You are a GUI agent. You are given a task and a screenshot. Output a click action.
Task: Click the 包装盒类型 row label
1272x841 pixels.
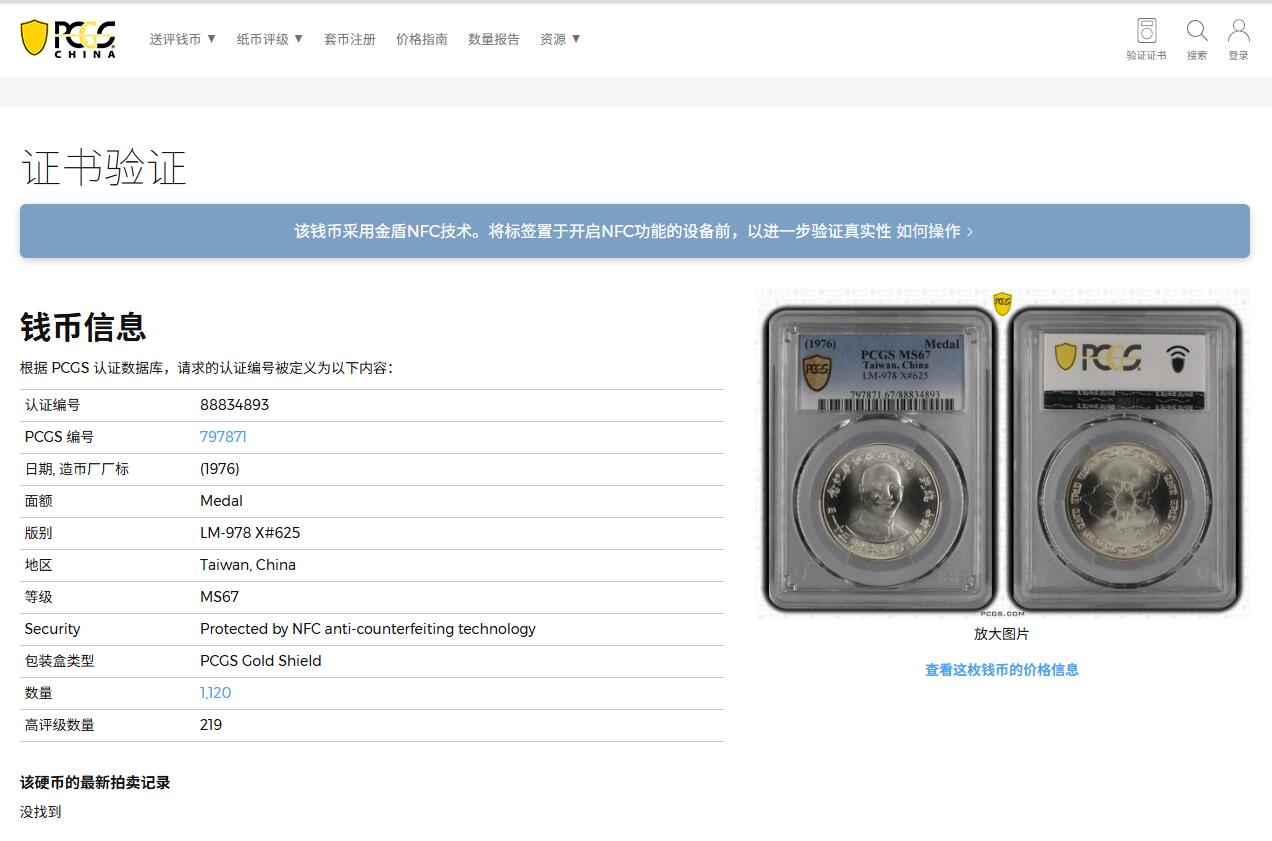[59, 661]
